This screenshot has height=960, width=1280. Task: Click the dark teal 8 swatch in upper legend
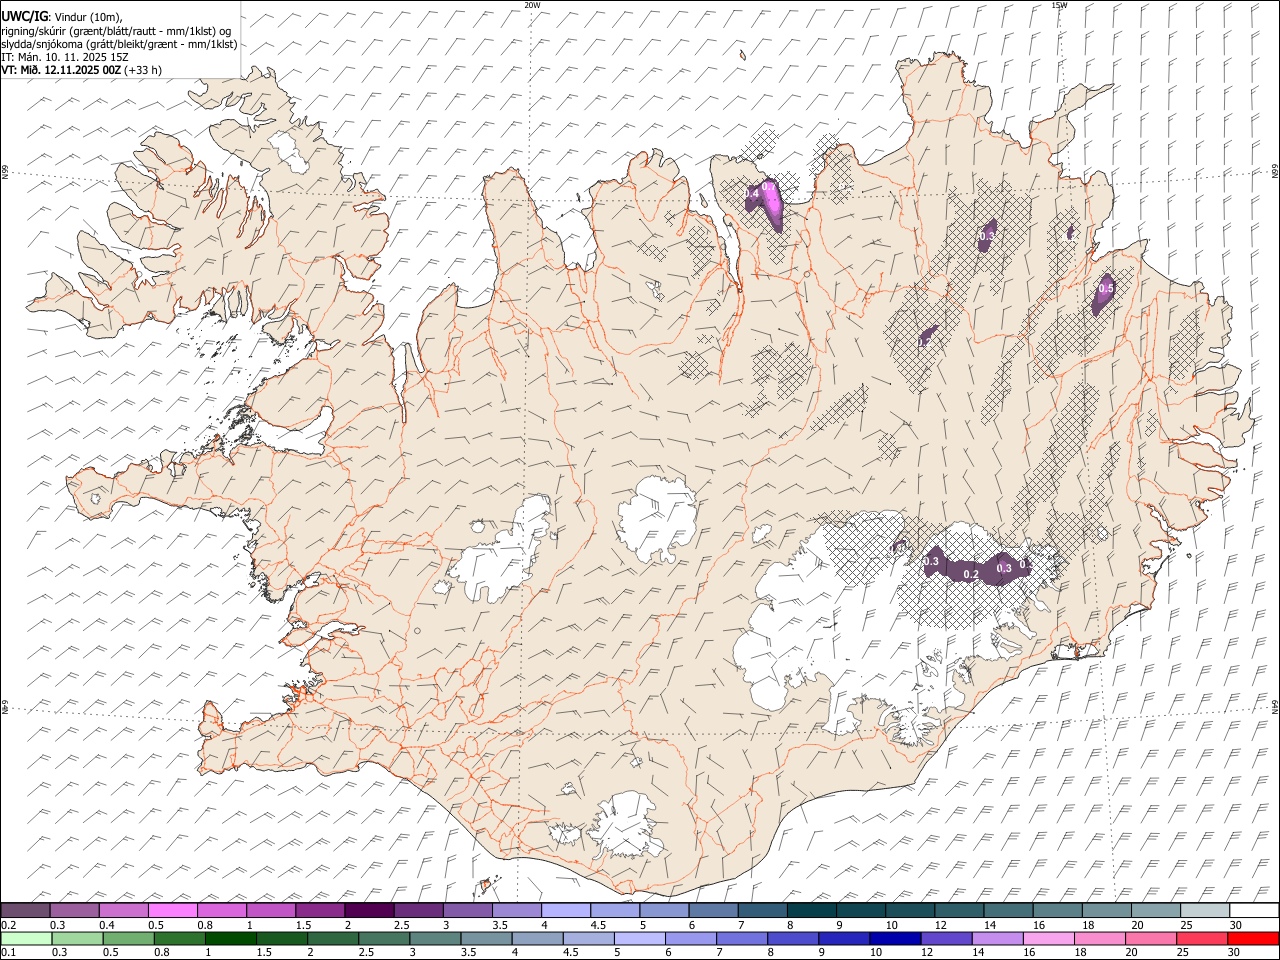[x=812, y=911]
